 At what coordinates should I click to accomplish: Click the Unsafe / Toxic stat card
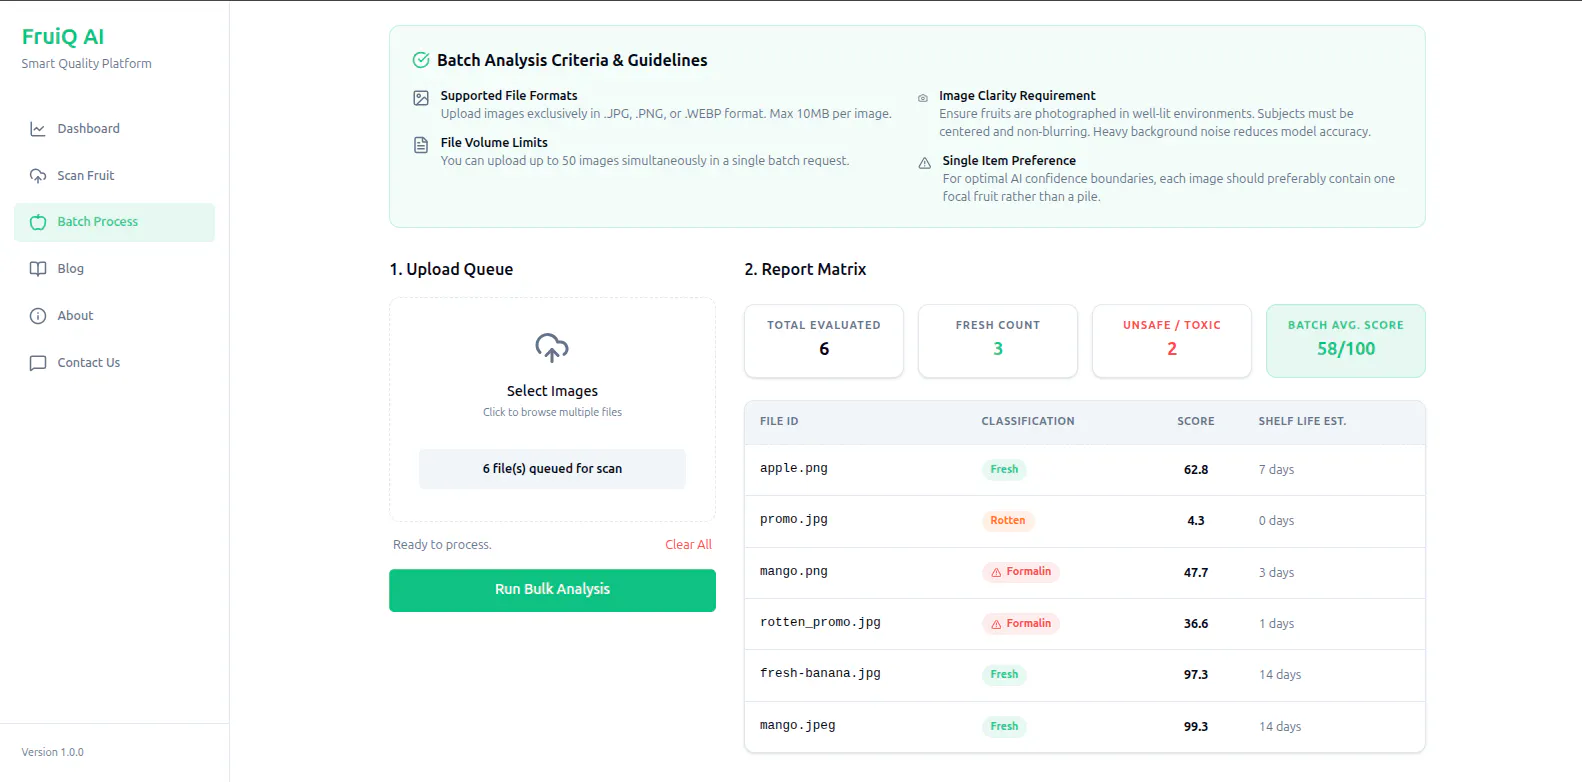1171,341
